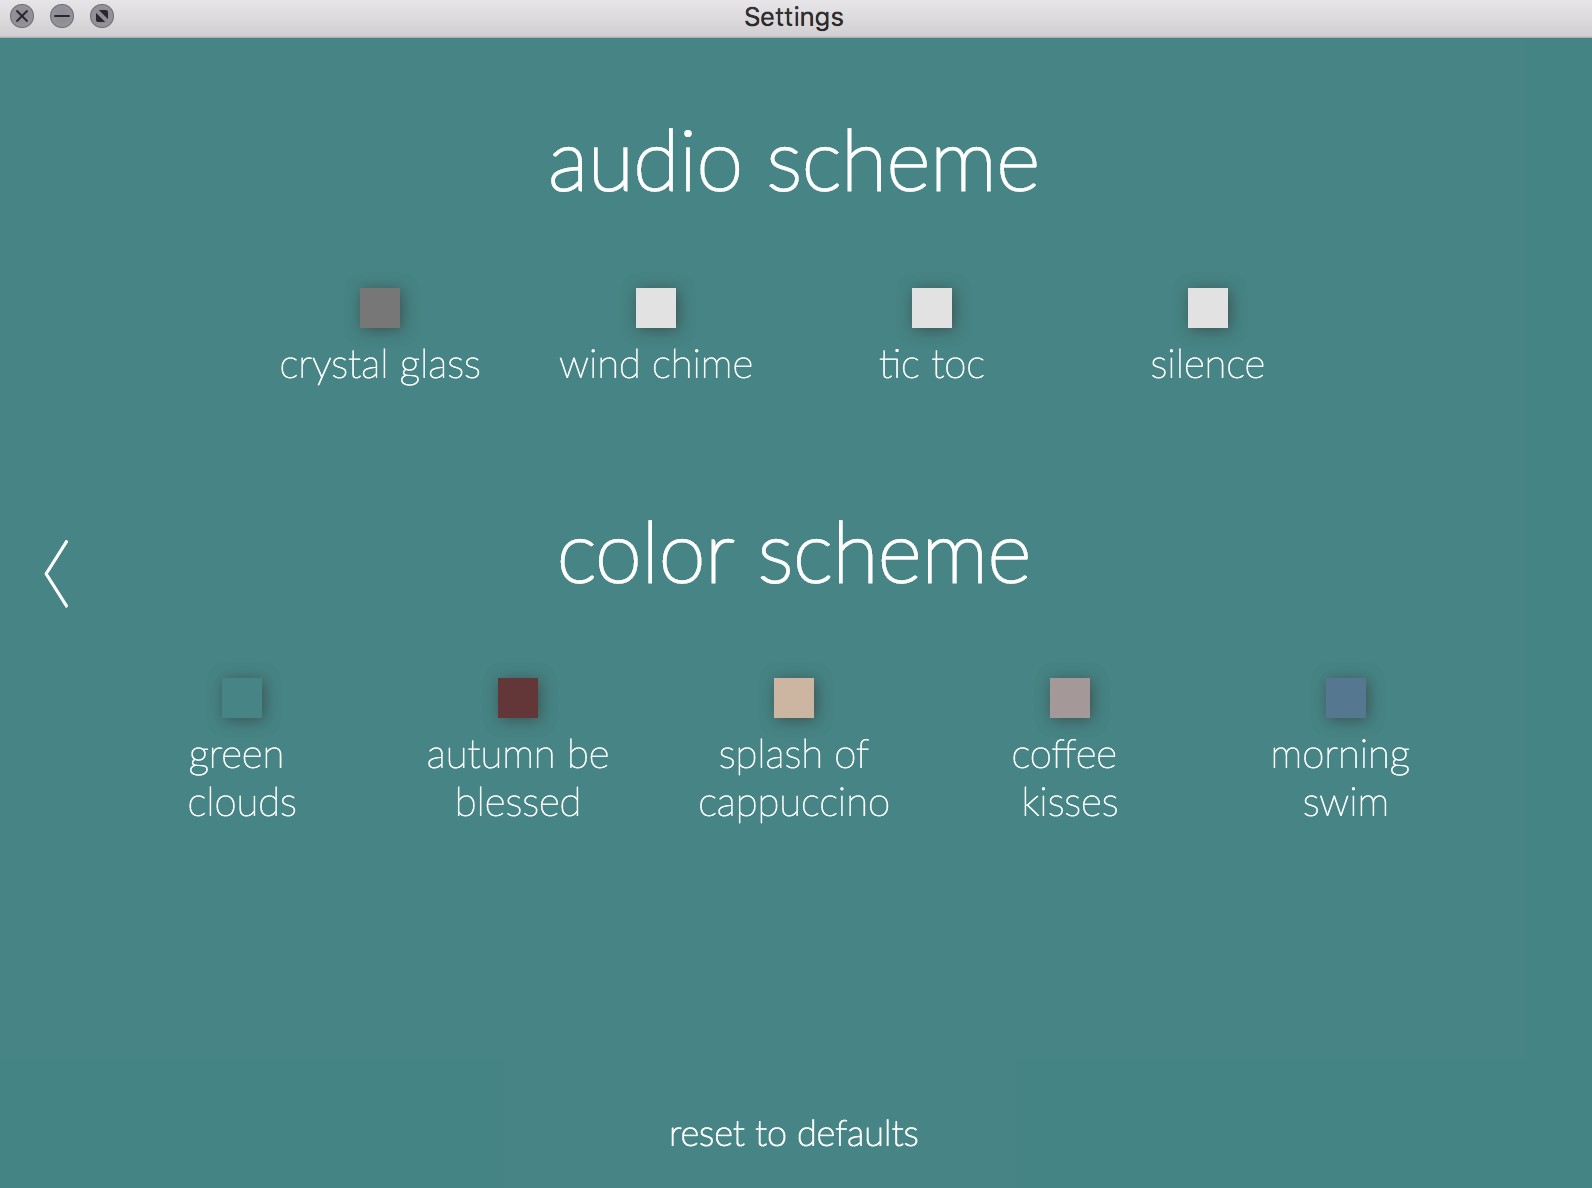
Task: Choose the blue morning swim swatch
Action: [1345, 698]
